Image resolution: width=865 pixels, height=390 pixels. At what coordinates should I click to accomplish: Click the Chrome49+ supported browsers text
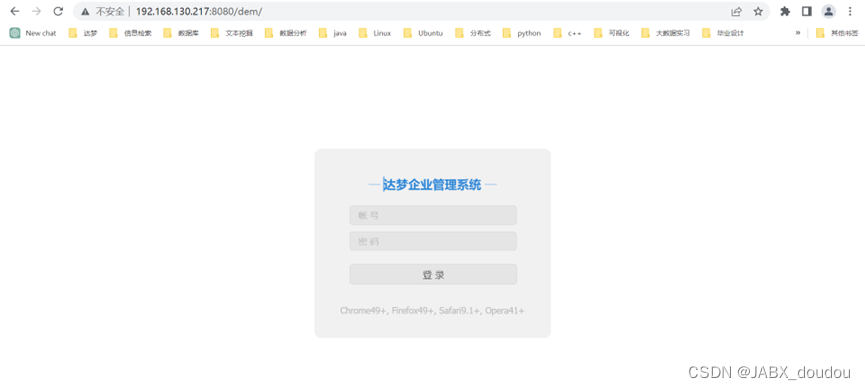click(432, 311)
